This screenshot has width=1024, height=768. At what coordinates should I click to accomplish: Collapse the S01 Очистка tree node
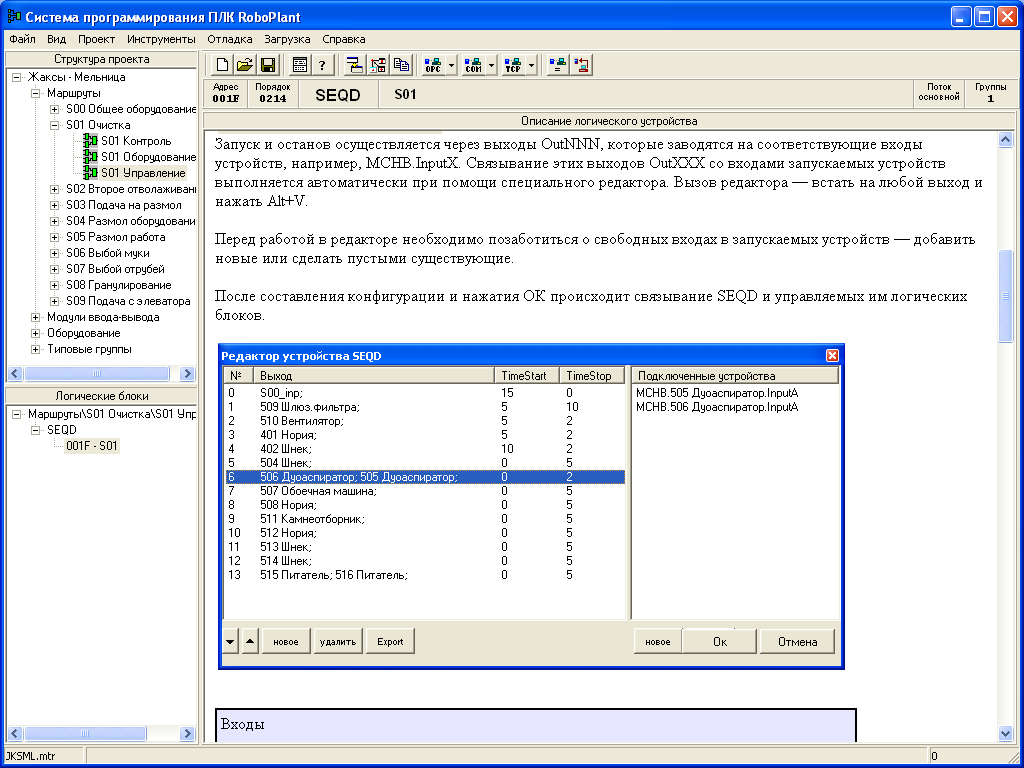(55, 125)
